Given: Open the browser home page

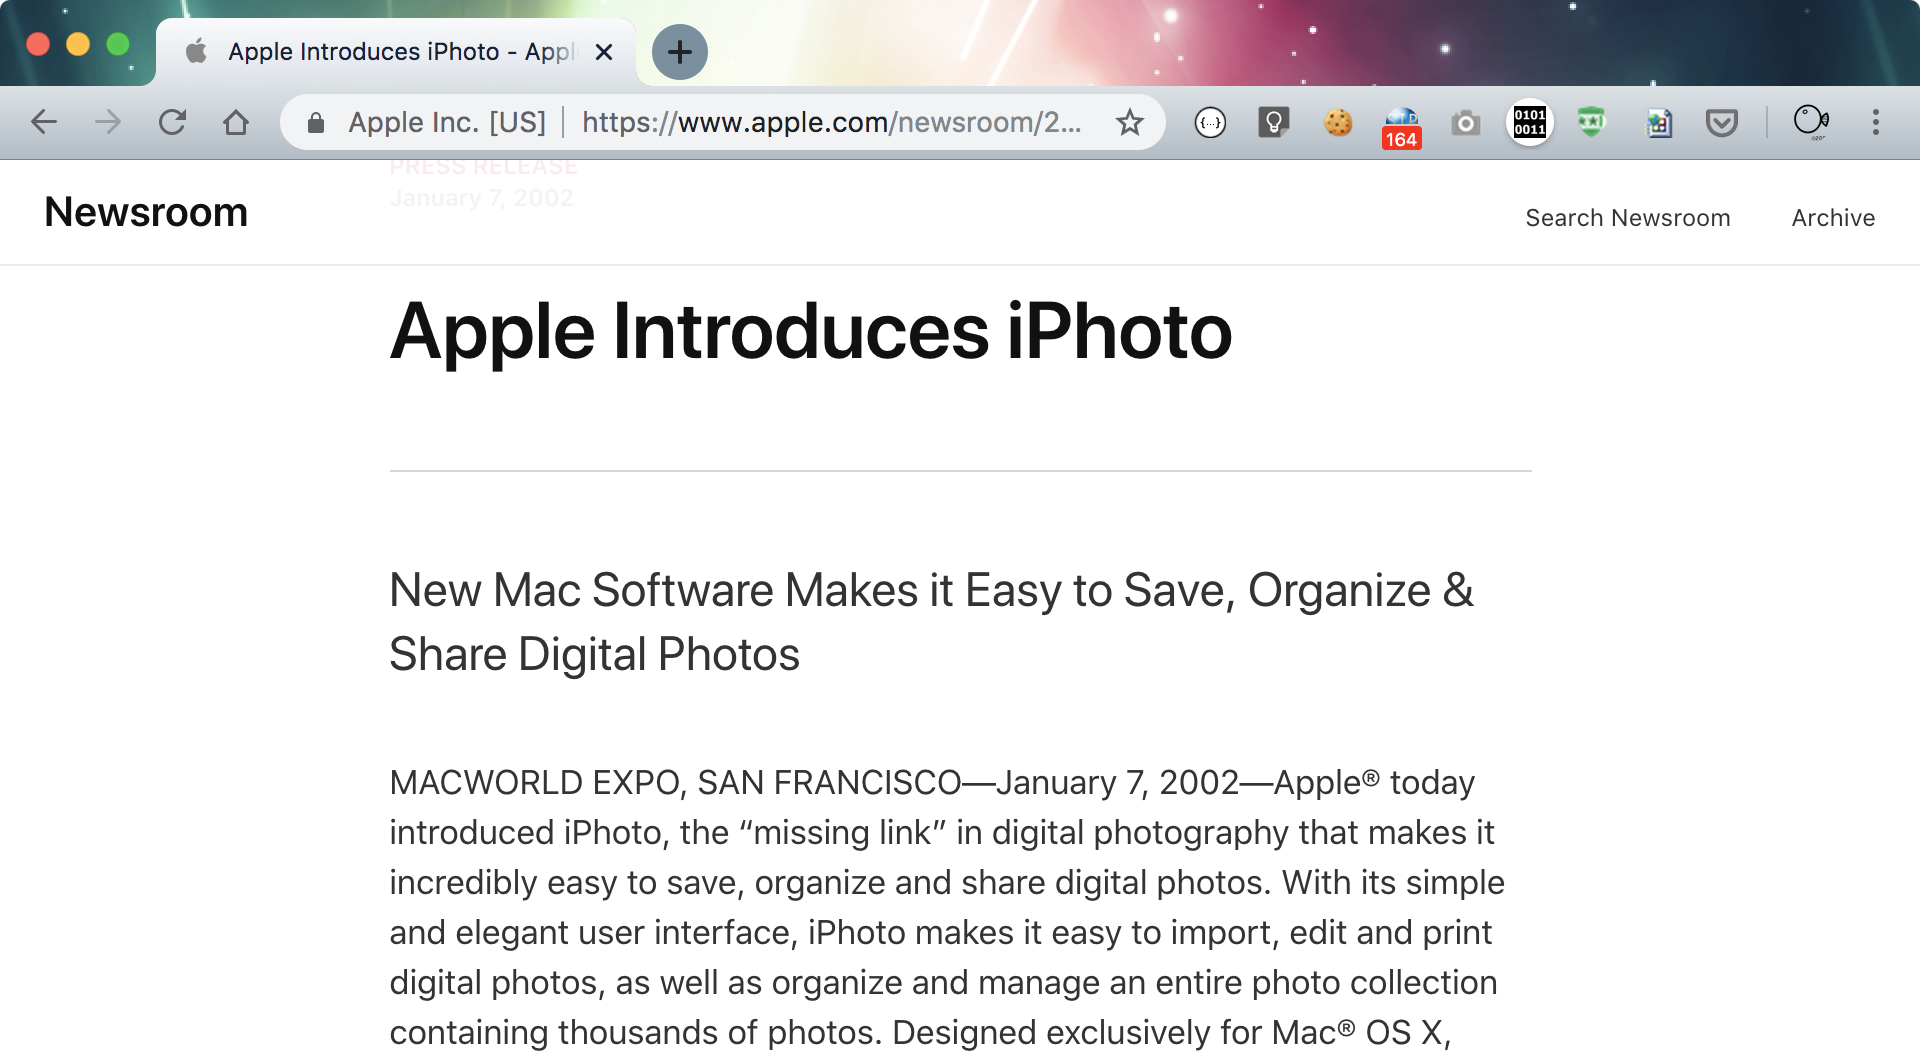Looking at the screenshot, I should tap(236, 122).
